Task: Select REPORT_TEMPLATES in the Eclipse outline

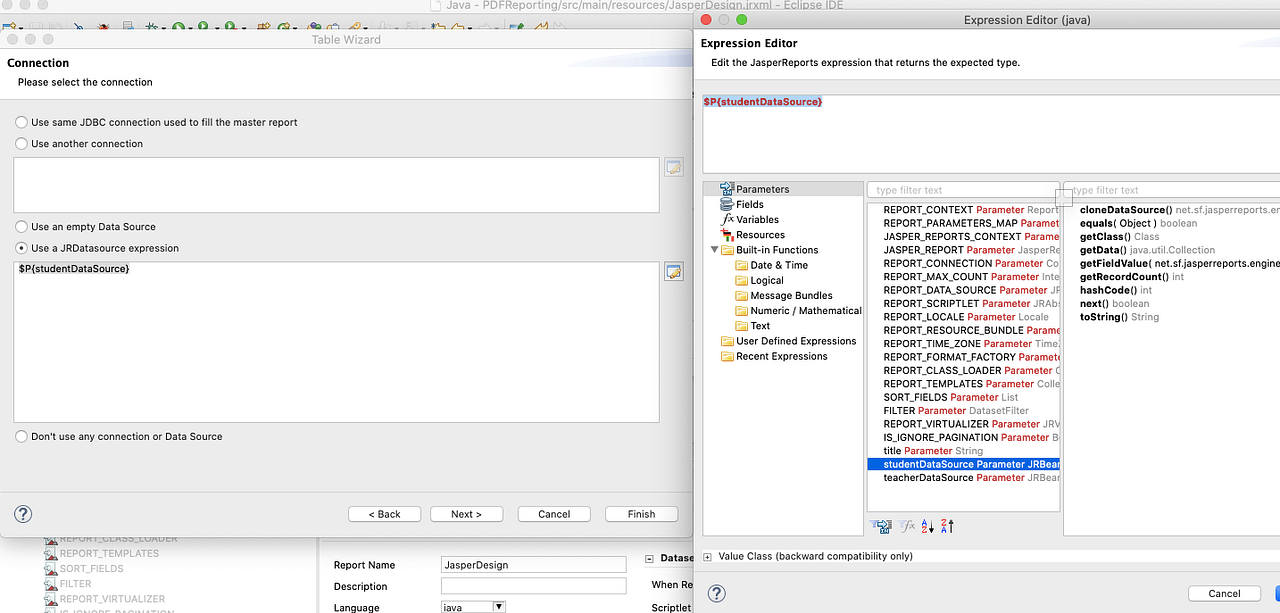Action: [109, 553]
